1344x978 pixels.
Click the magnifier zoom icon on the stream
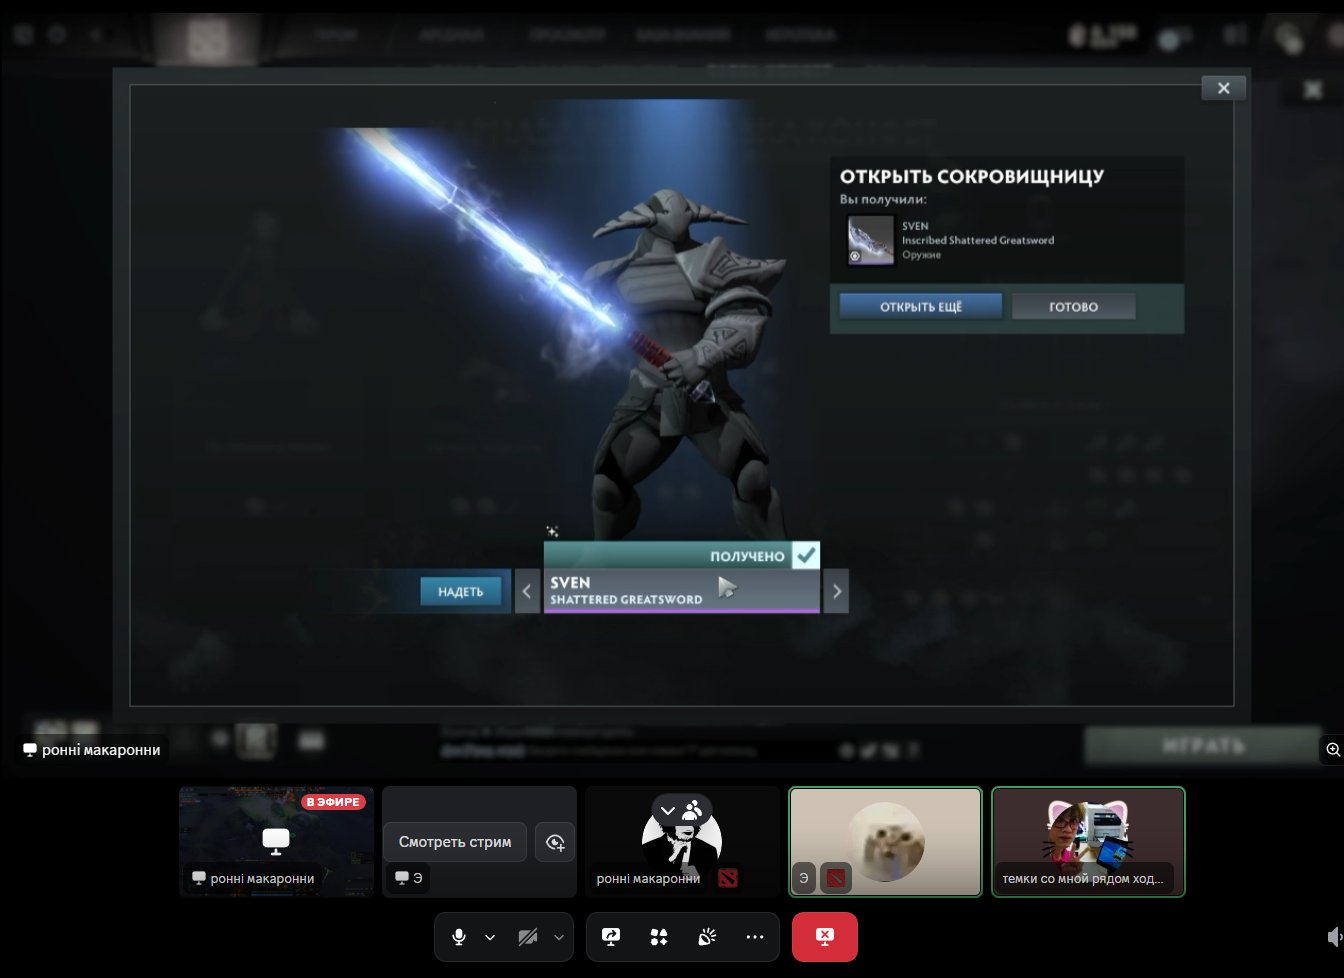click(x=1333, y=749)
